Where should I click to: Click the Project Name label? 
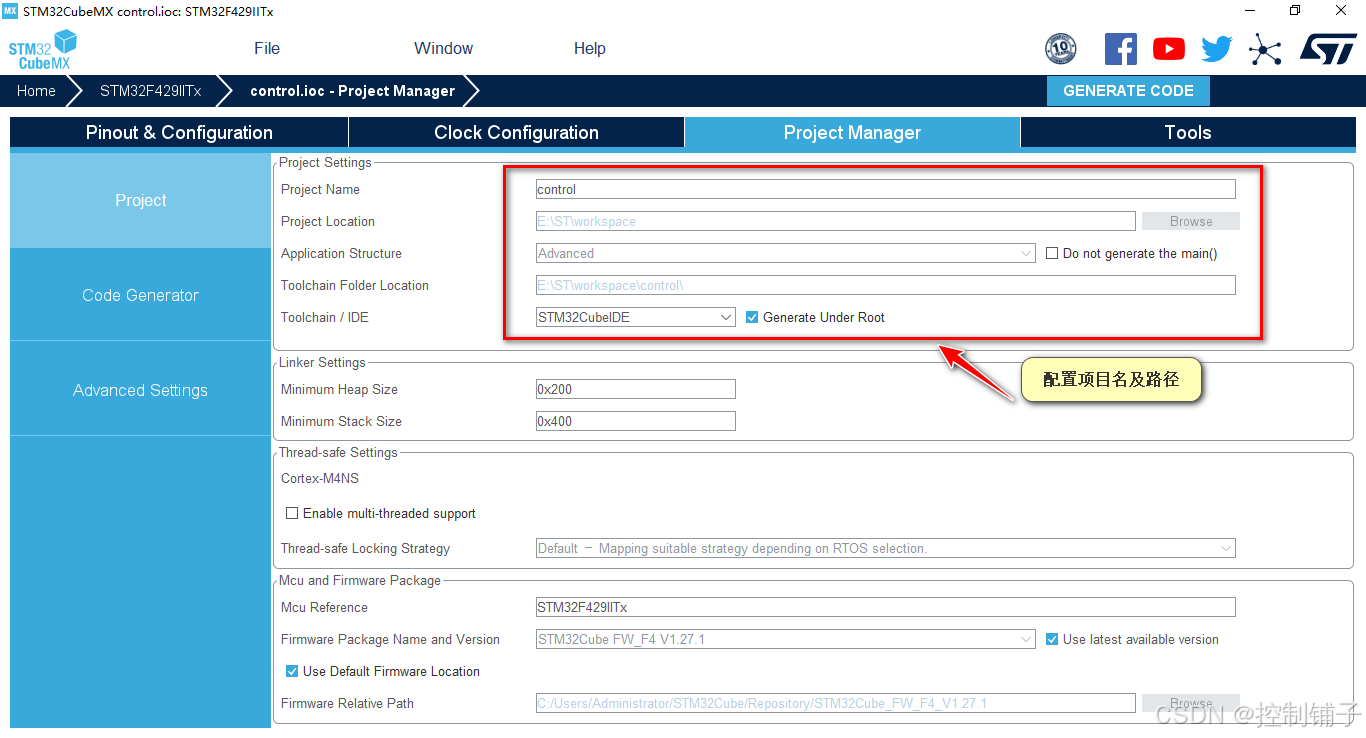pyautogui.click(x=320, y=189)
